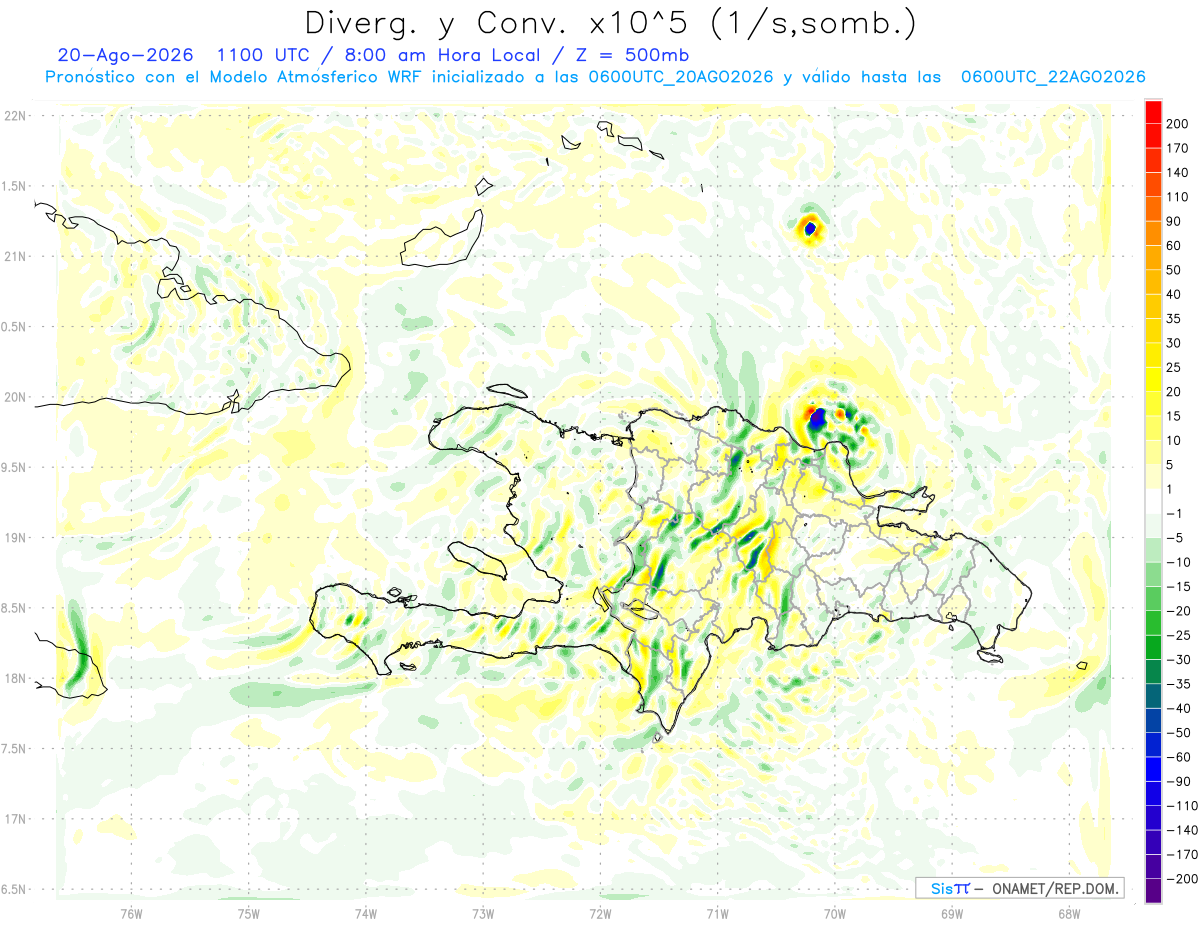This screenshot has width=1200, height=927.
Task: Click the '20N' latitude label
Action: (x=14, y=397)
